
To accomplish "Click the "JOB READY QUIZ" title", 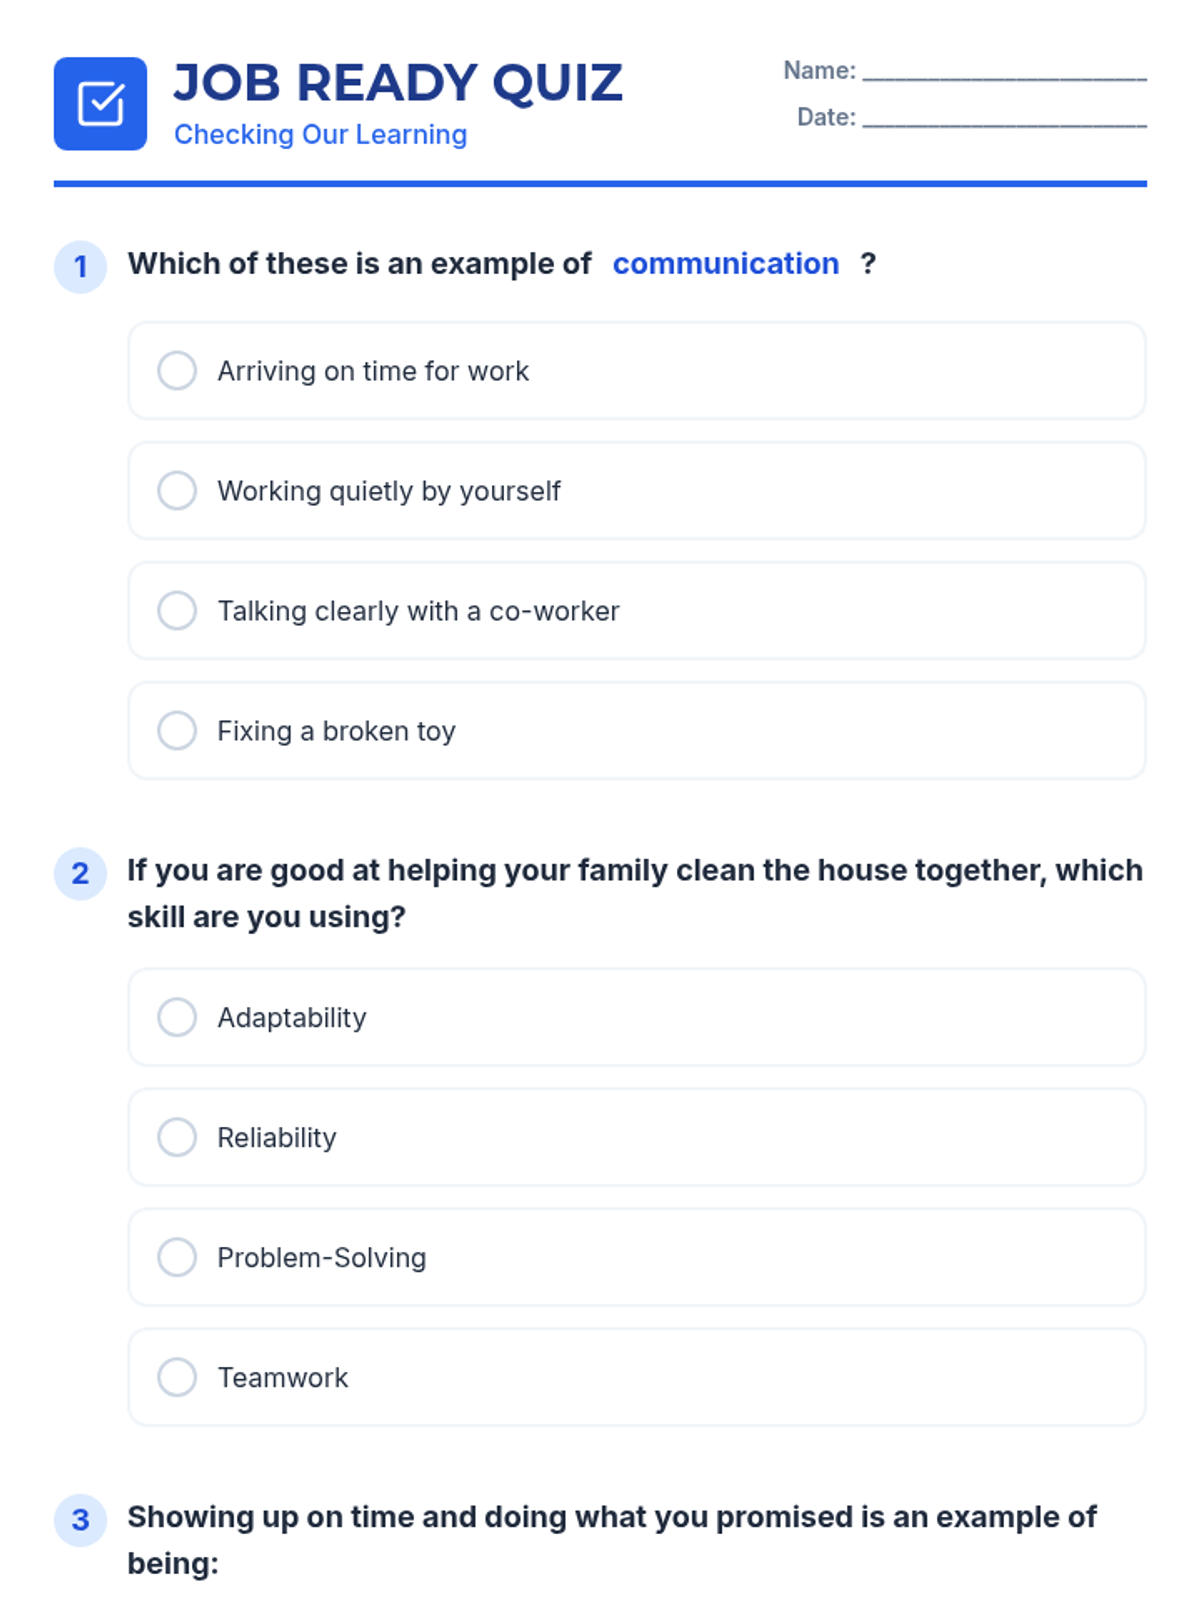I will pyautogui.click(x=398, y=83).
